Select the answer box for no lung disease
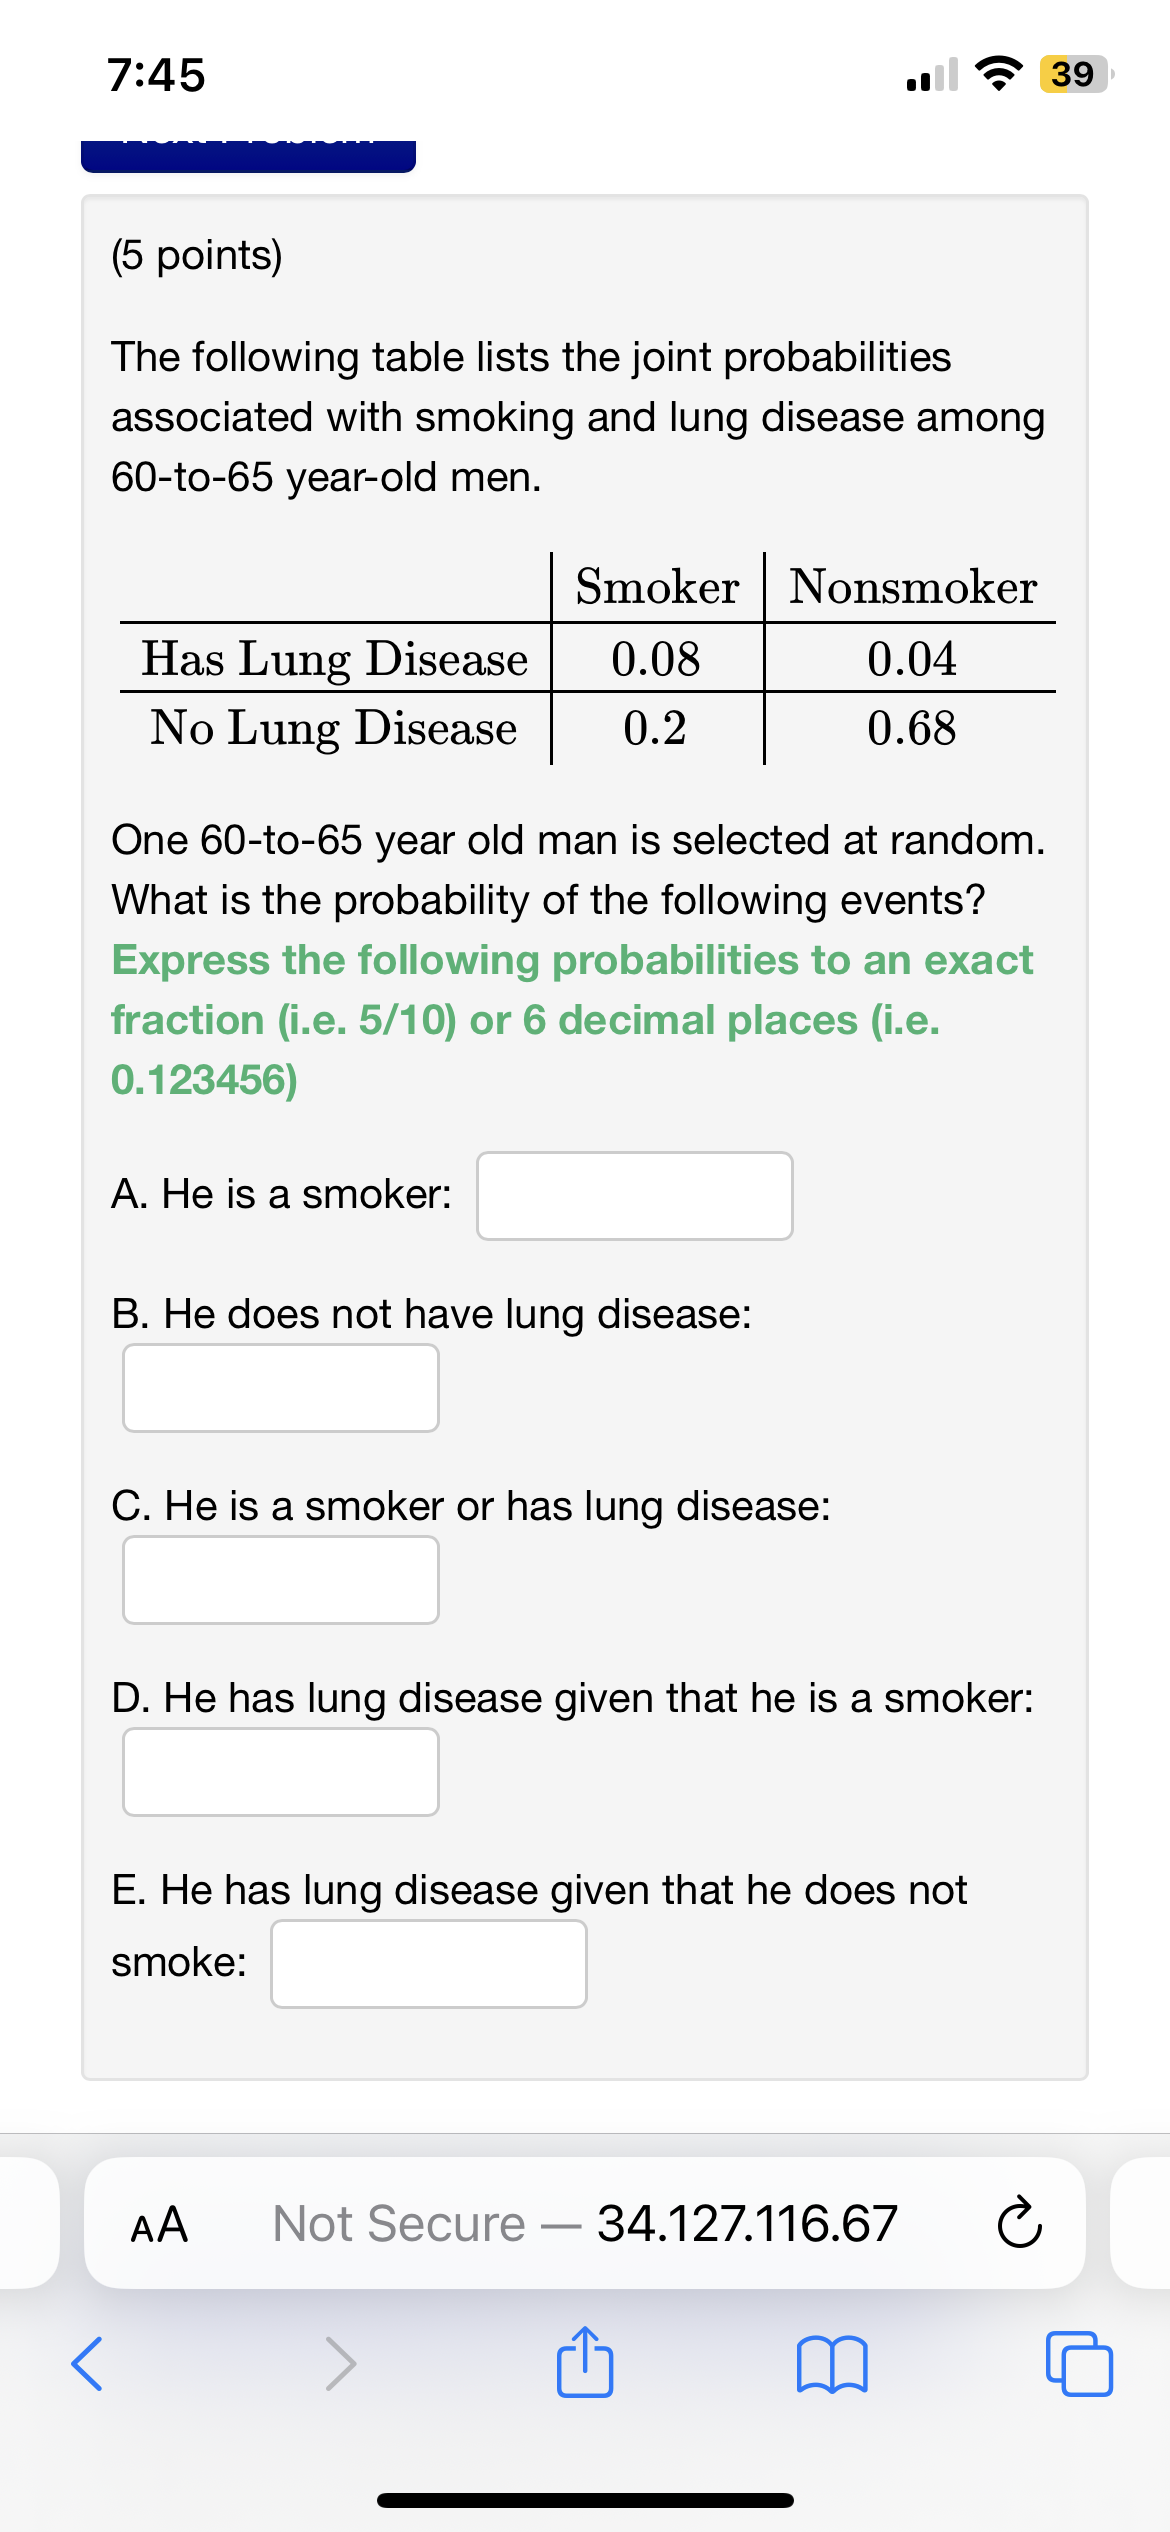 pos(280,1388)
